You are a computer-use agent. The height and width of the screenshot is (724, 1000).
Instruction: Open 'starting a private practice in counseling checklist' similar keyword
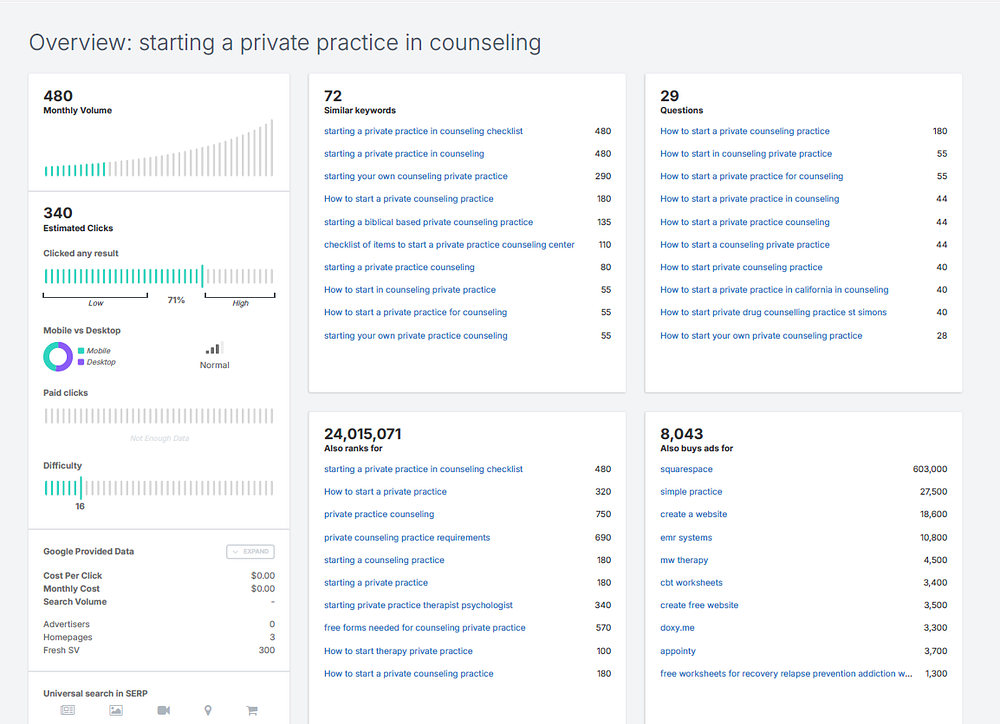(423, 131)
